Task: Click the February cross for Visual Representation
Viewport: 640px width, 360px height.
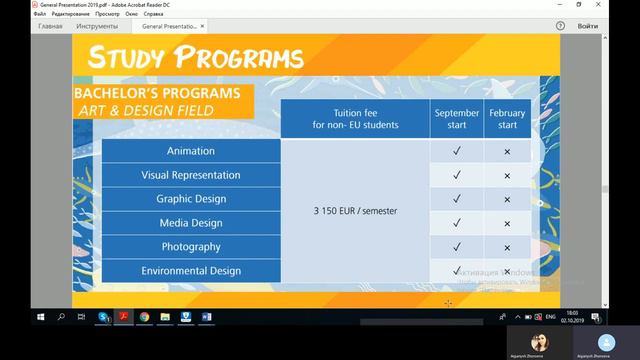Action: click(x=507, y=176)
